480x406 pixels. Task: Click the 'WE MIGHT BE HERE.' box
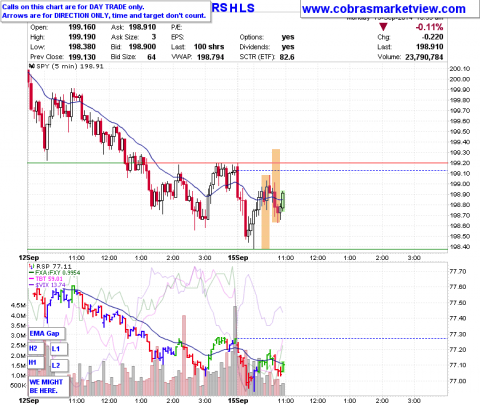pyautogui.click(x=48, y=386)
